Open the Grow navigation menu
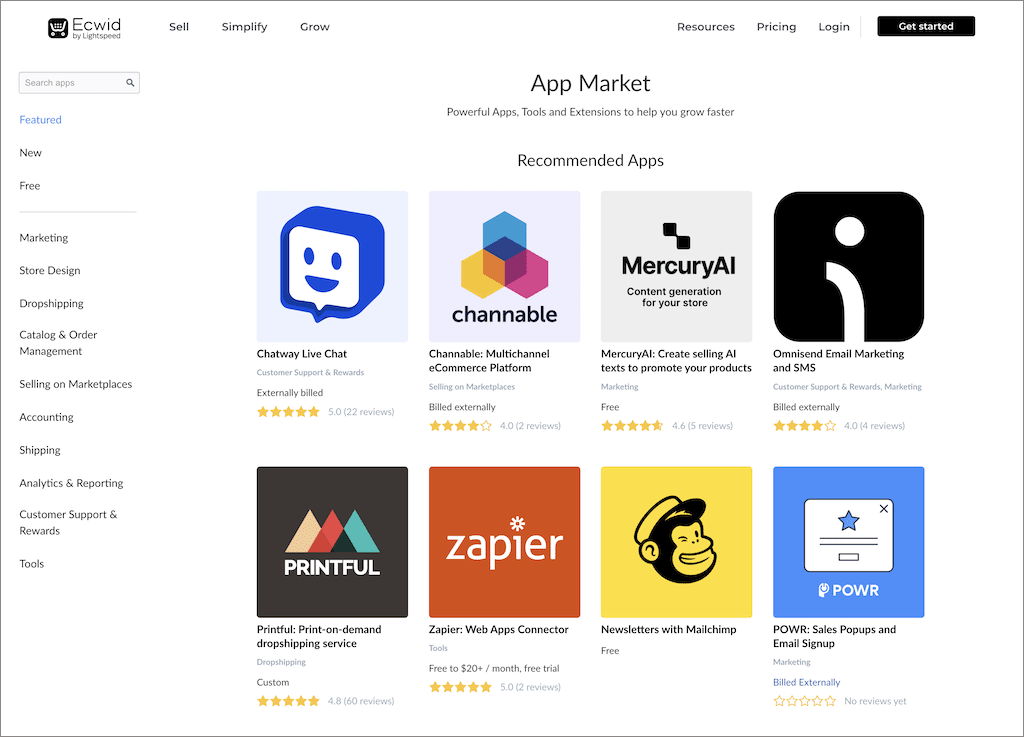This screenshot has height=737, width=1024. point(315,27)
